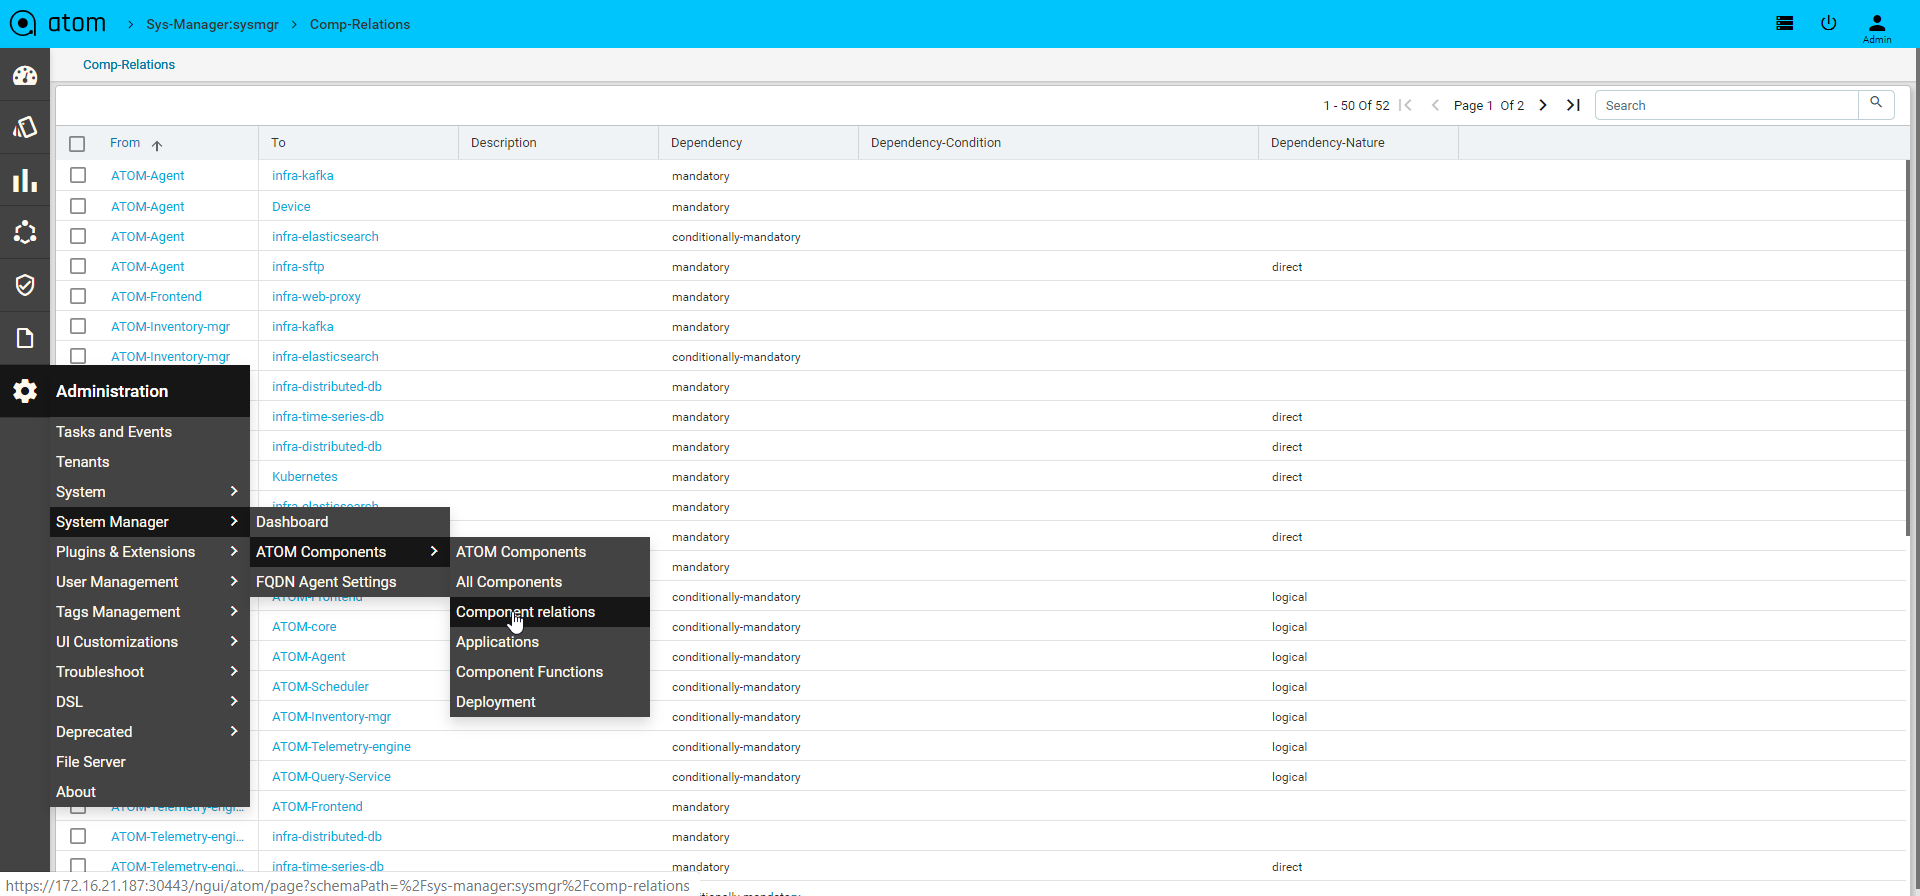
Task: Open the compliance shield sidebar icon
Action: point(25,285)
